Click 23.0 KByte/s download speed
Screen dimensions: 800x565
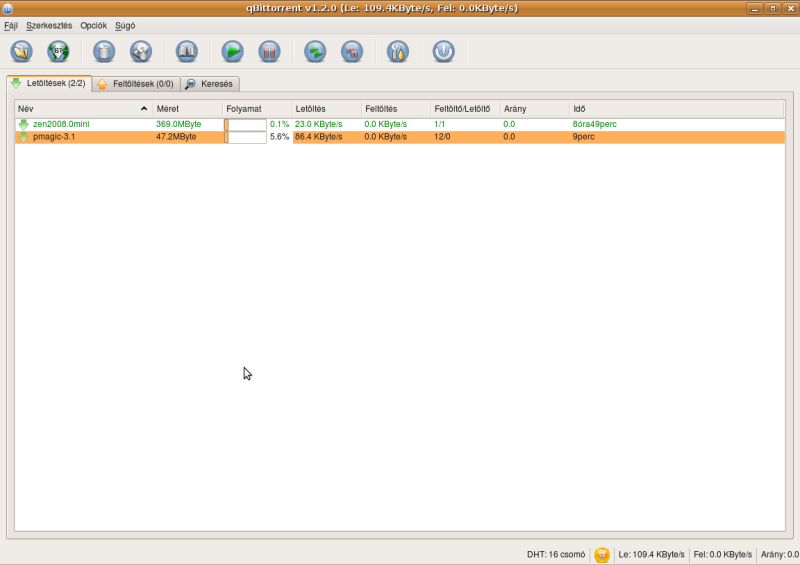pyautogui.click(x=318, y=124)
